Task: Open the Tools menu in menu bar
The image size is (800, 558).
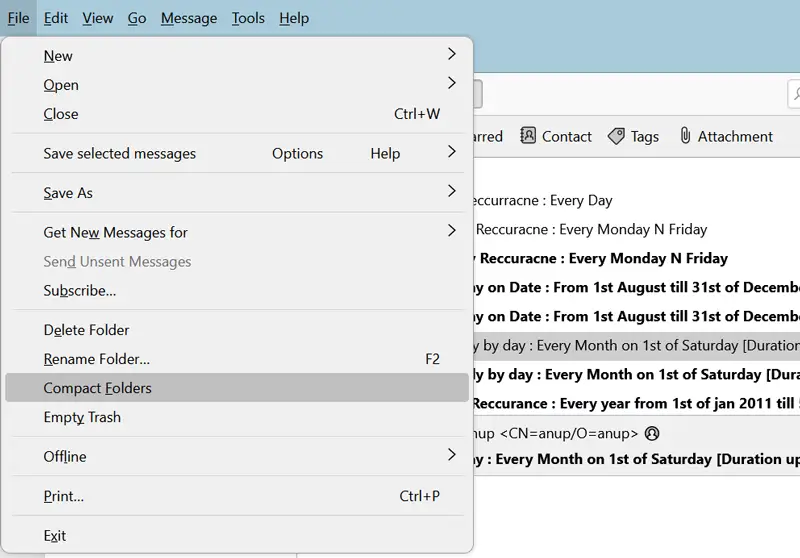Action: 248,18
